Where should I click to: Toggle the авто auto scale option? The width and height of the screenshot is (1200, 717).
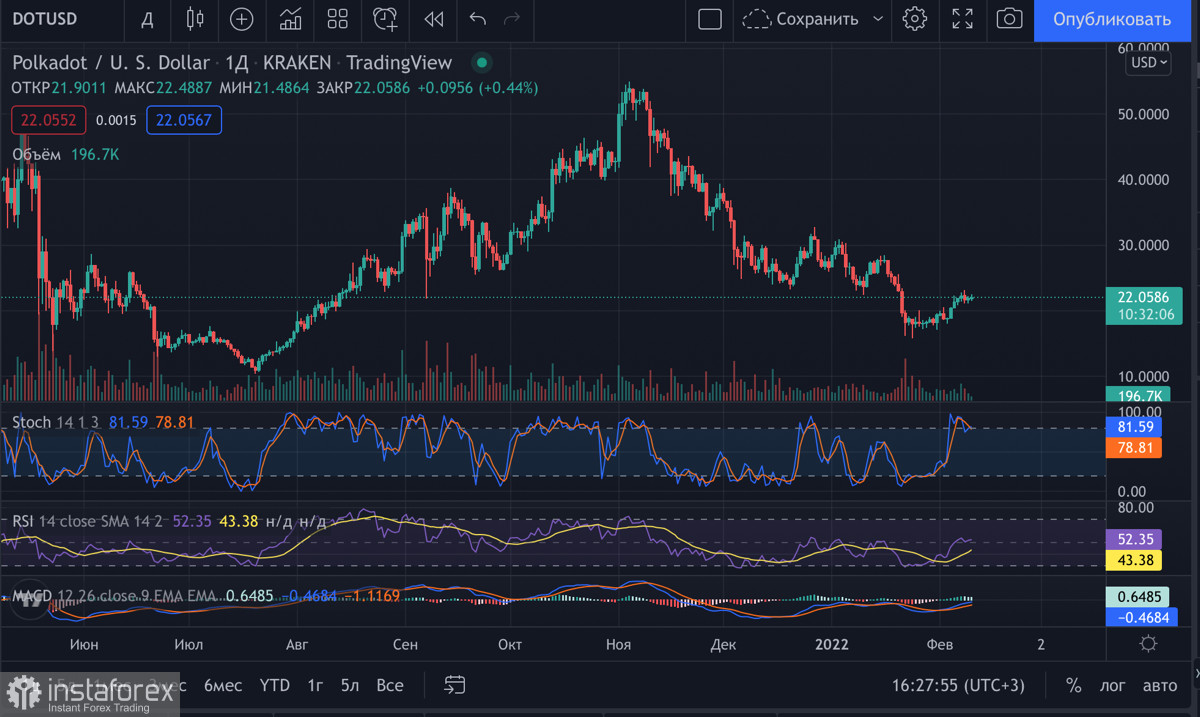1159,686
